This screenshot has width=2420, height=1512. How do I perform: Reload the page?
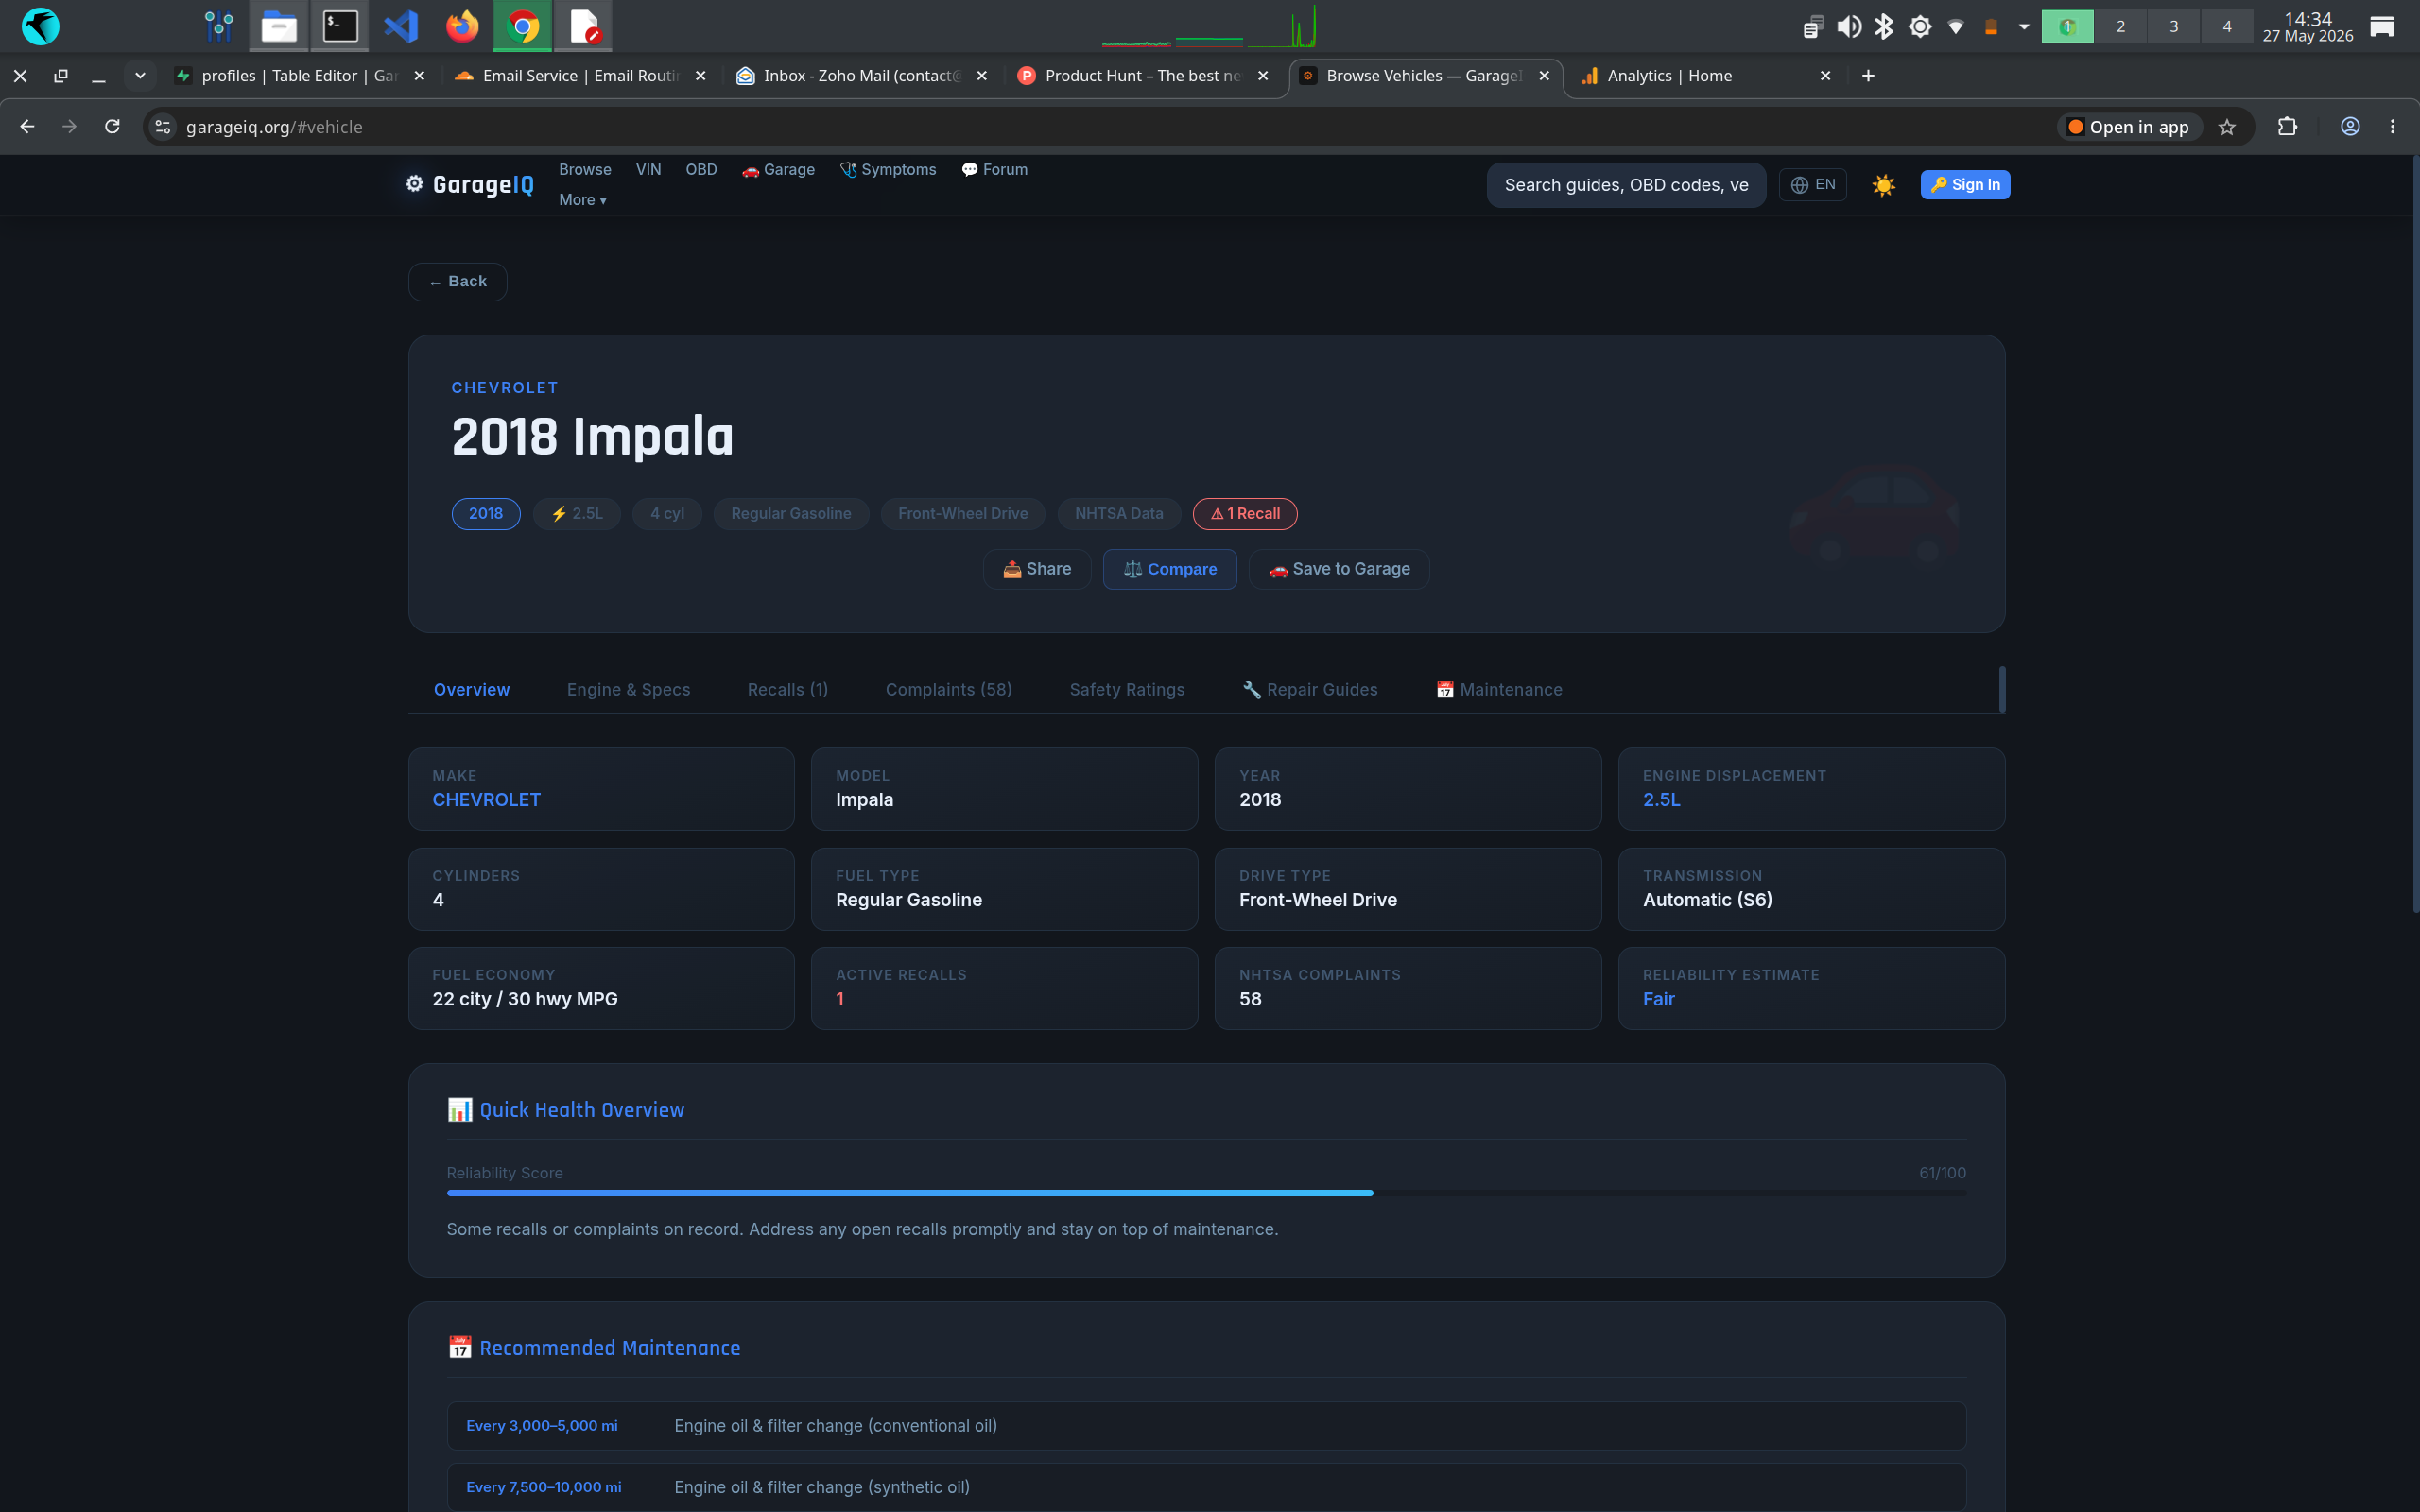point(112,127)
